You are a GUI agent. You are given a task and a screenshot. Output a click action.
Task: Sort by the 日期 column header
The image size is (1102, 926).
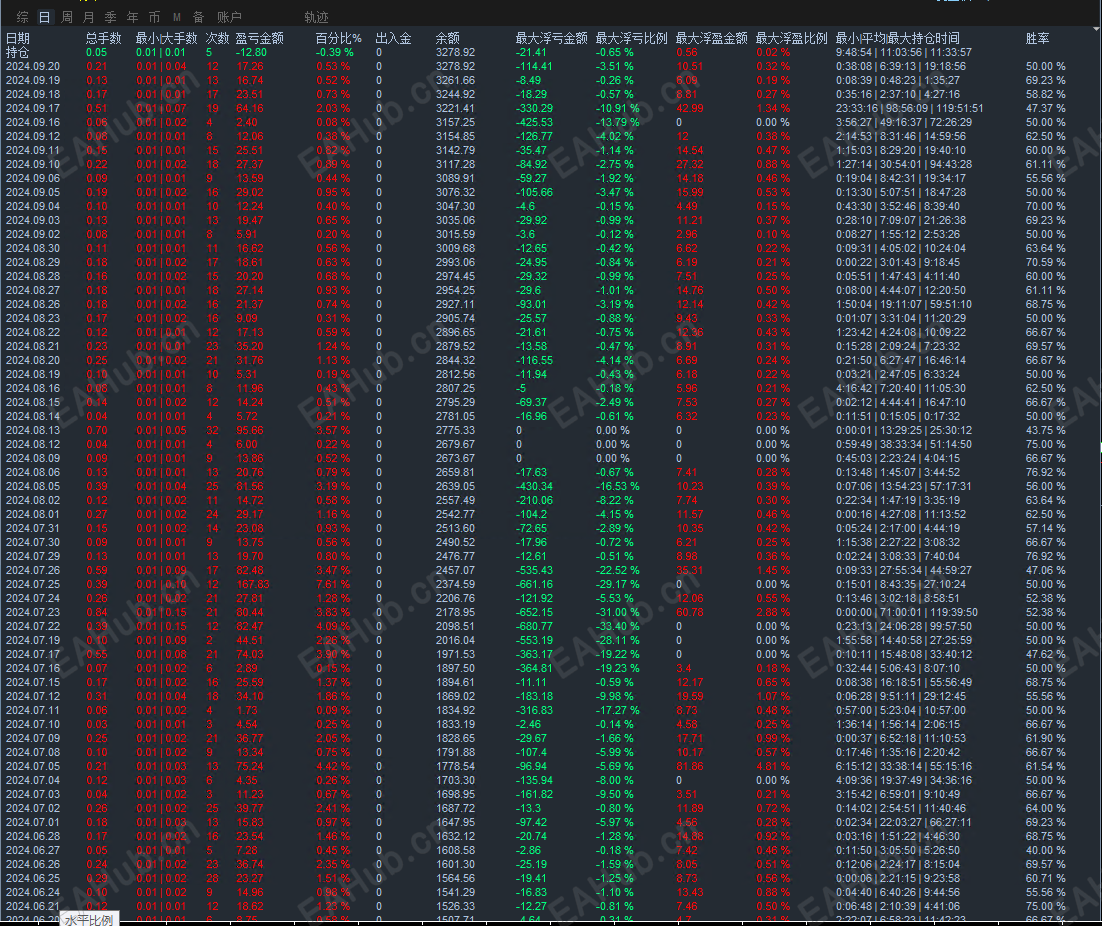[18, 39]
